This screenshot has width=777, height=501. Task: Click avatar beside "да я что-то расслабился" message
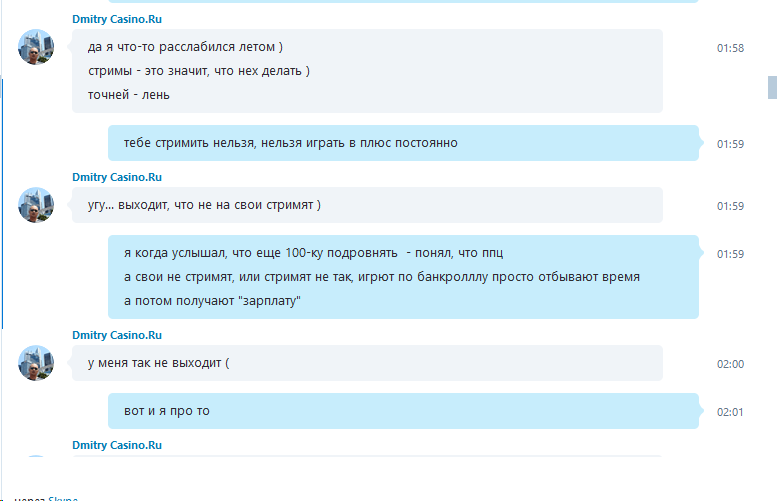36,47
